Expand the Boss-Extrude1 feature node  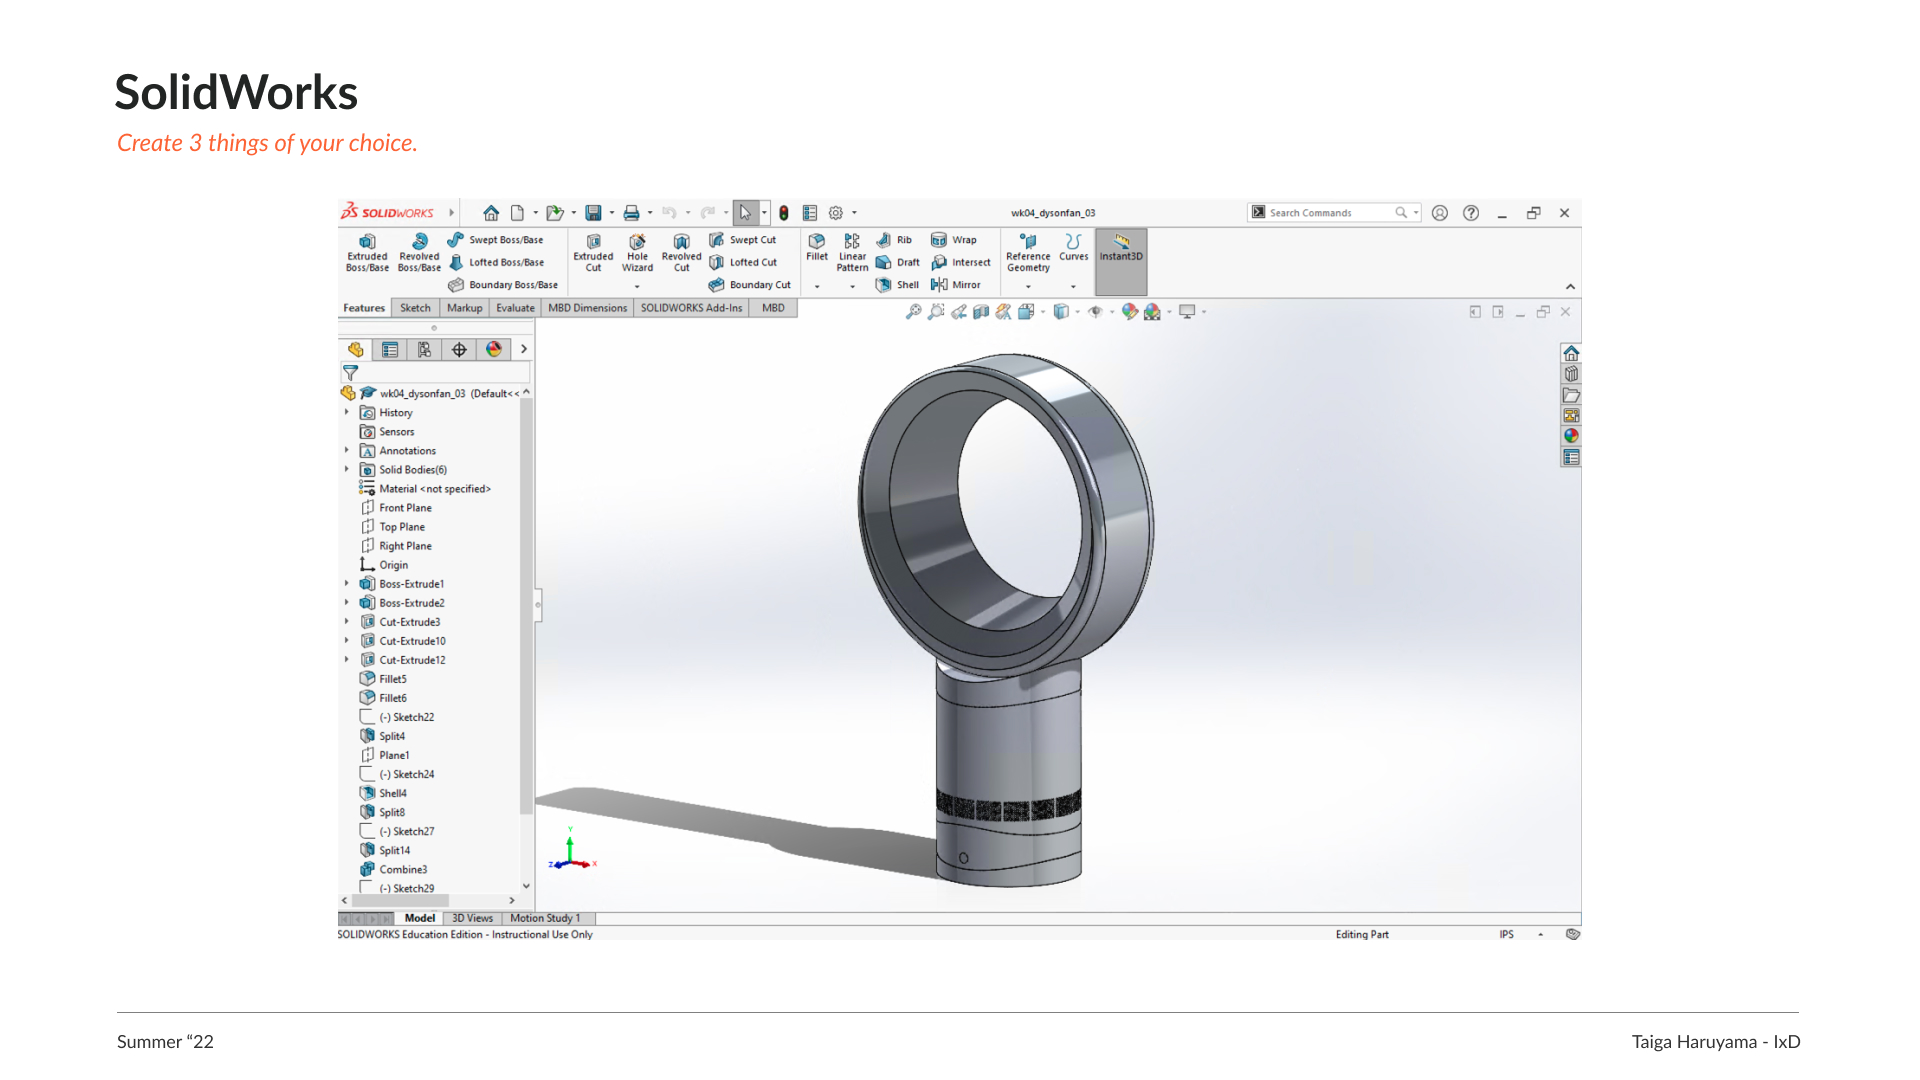pyautogui.click(x=347, y=584)
